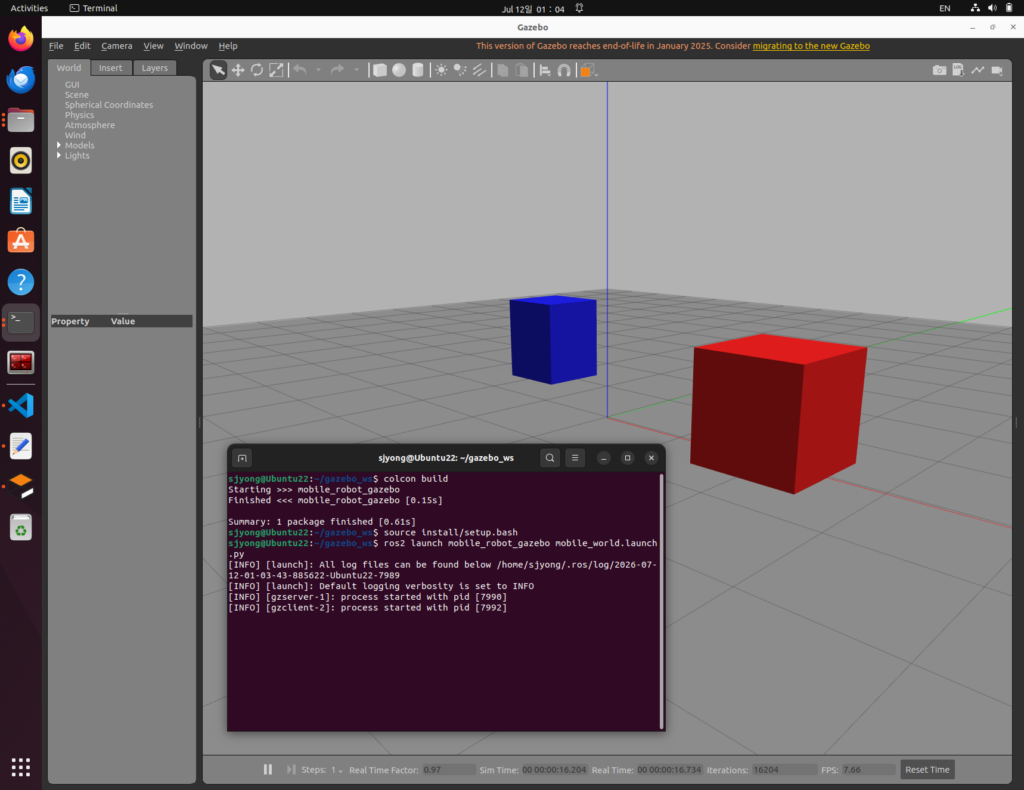Click the video record icon
1024x790 pixels.
997,70
